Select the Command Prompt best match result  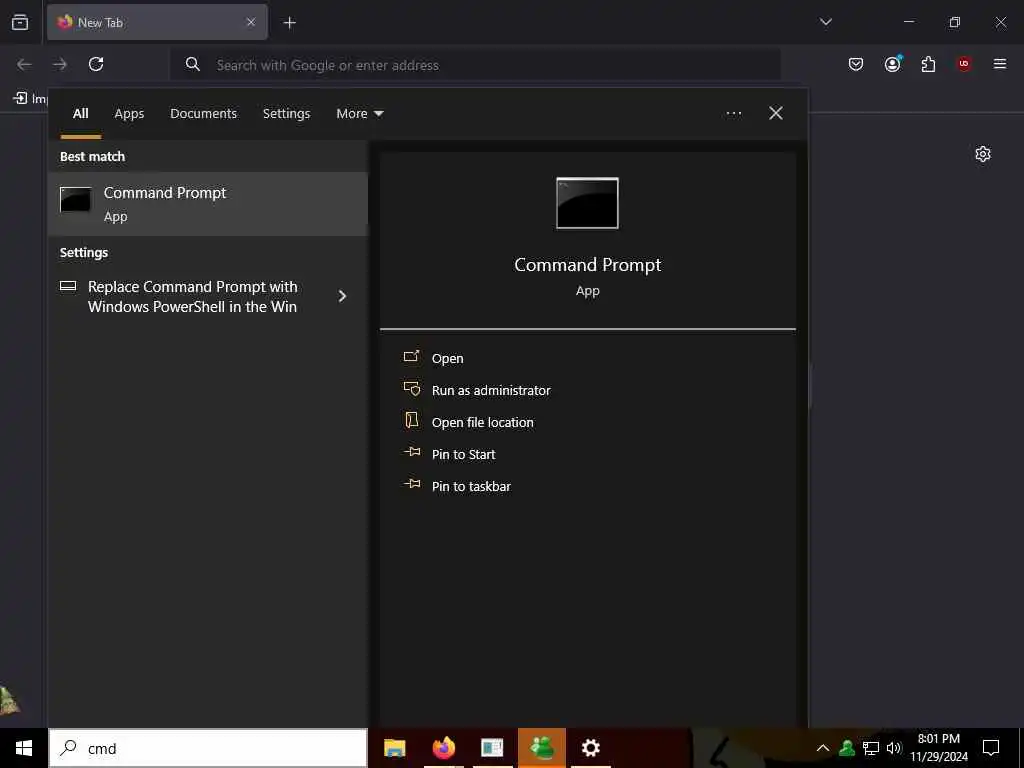pos(208,204)
